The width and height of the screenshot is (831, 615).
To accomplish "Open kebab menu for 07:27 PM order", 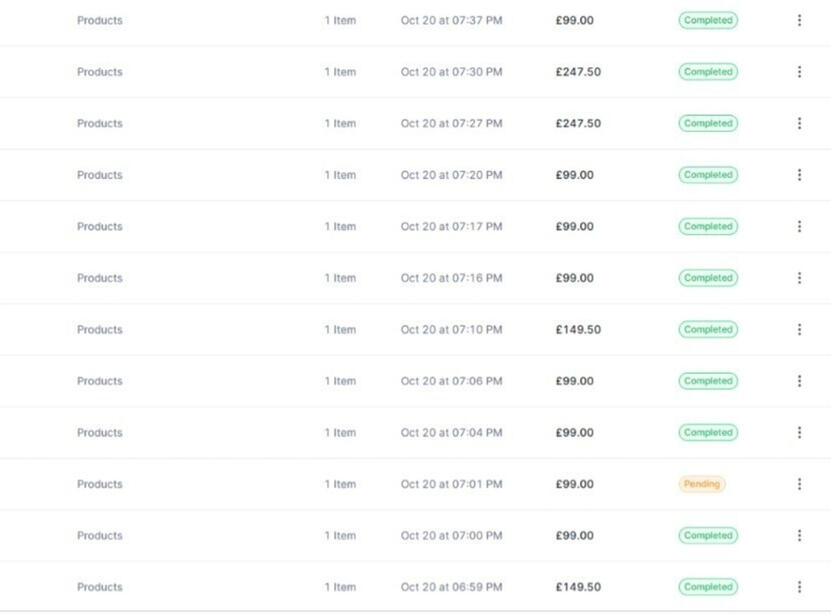I will (x=799, y=123).
